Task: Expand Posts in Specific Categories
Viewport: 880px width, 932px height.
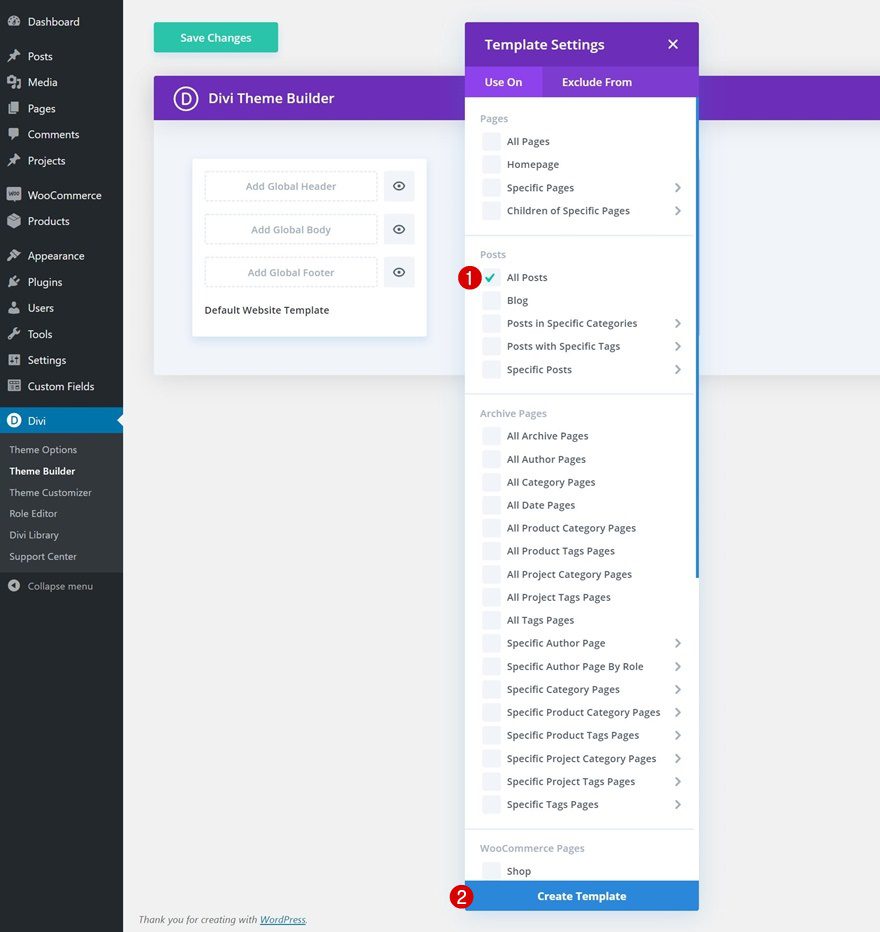Action: [679, 323]
